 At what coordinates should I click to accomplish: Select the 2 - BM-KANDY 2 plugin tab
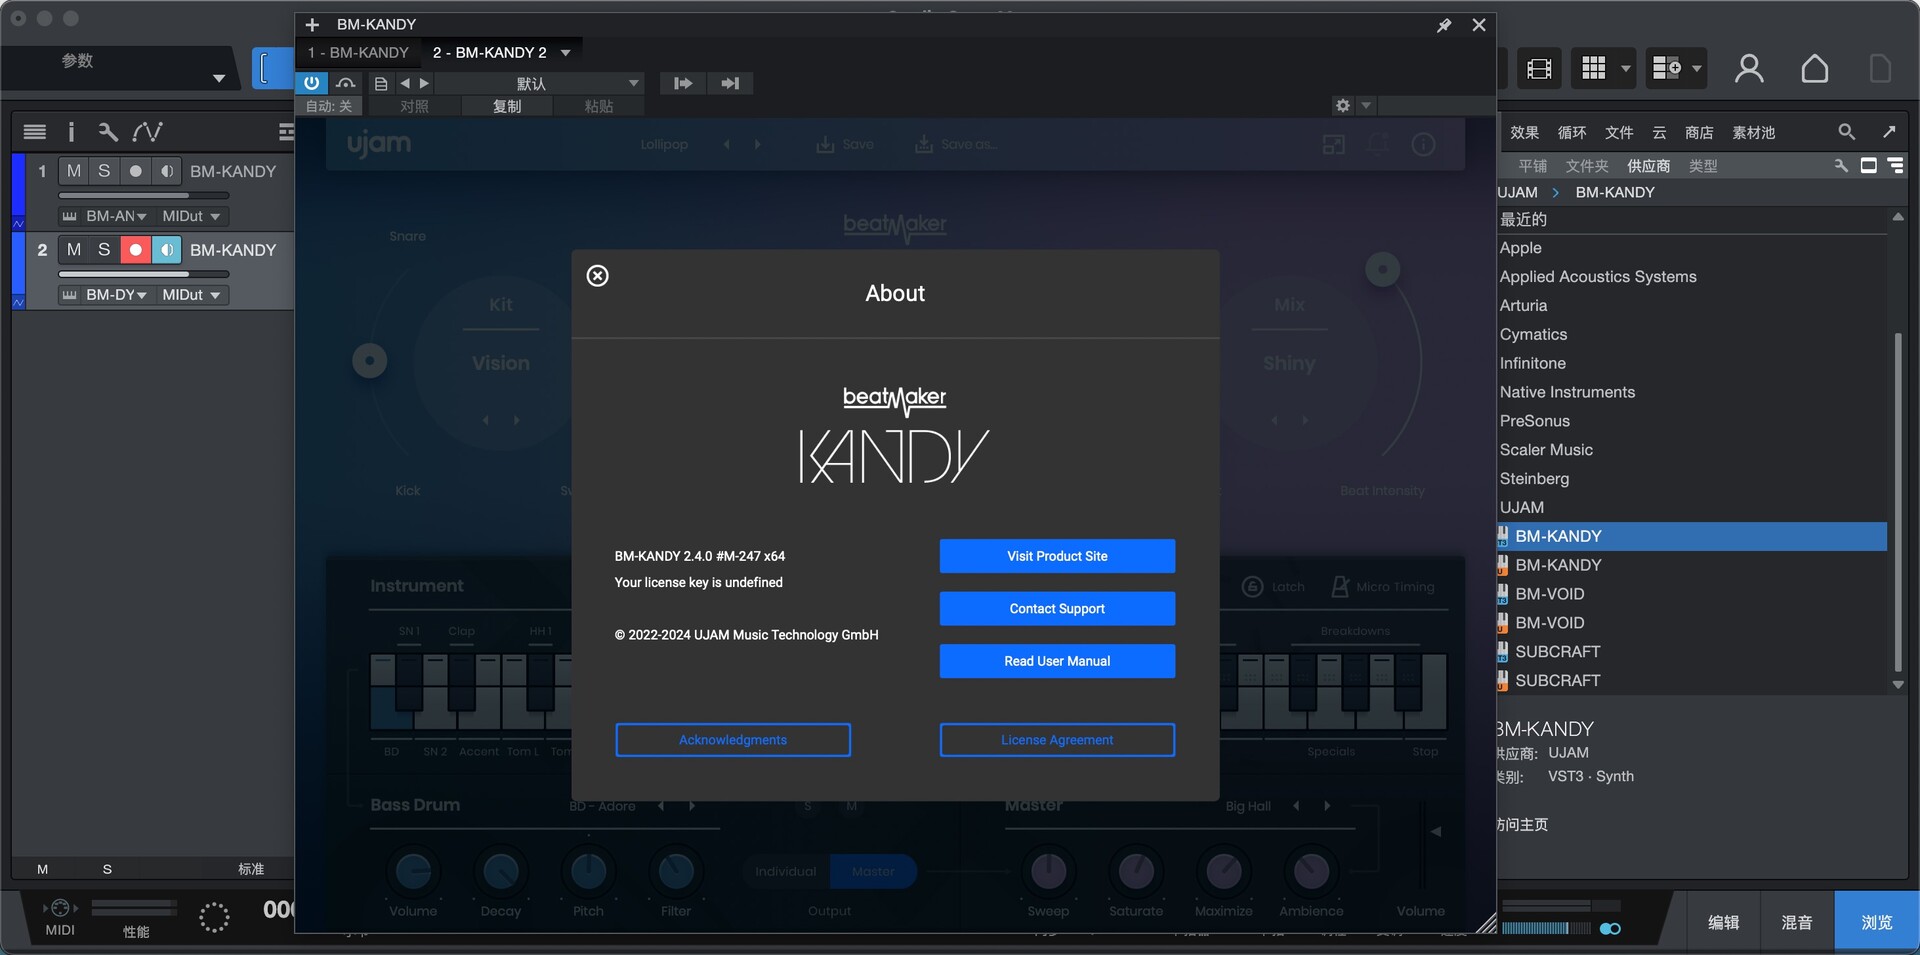[489, 52]
